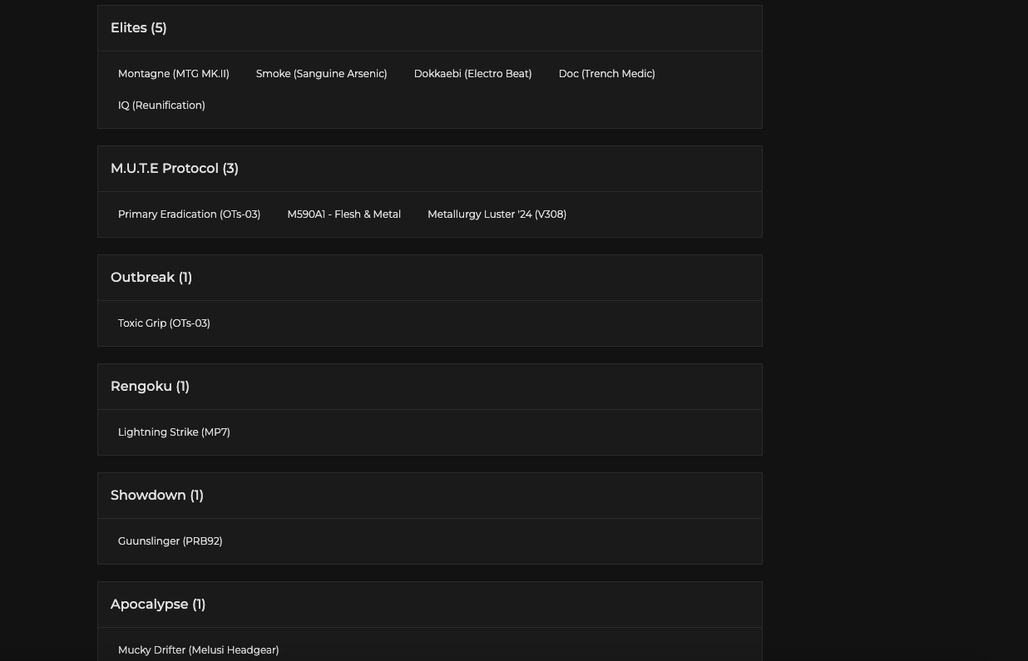This screenshot has width=1028, height=661.
Task: Collapse the M.U.T.E Protocol (3) header
Action: pos(429,169)
